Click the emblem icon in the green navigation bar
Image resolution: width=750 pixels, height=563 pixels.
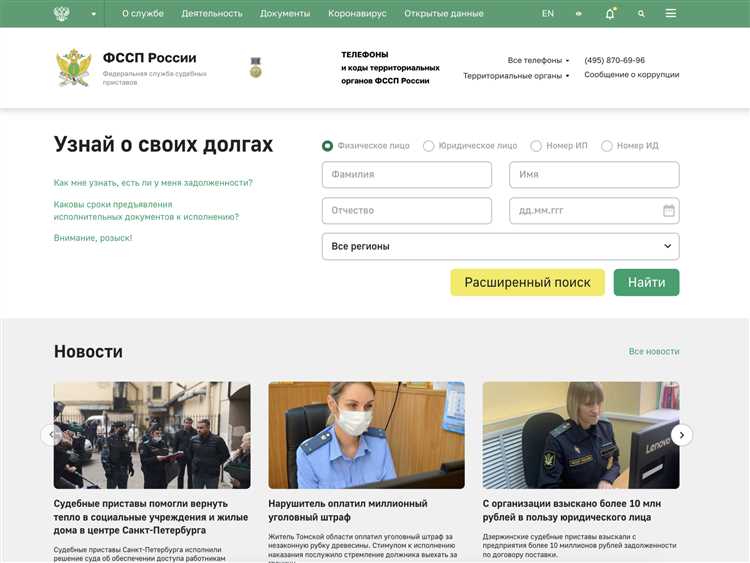(x=62, y=13)
